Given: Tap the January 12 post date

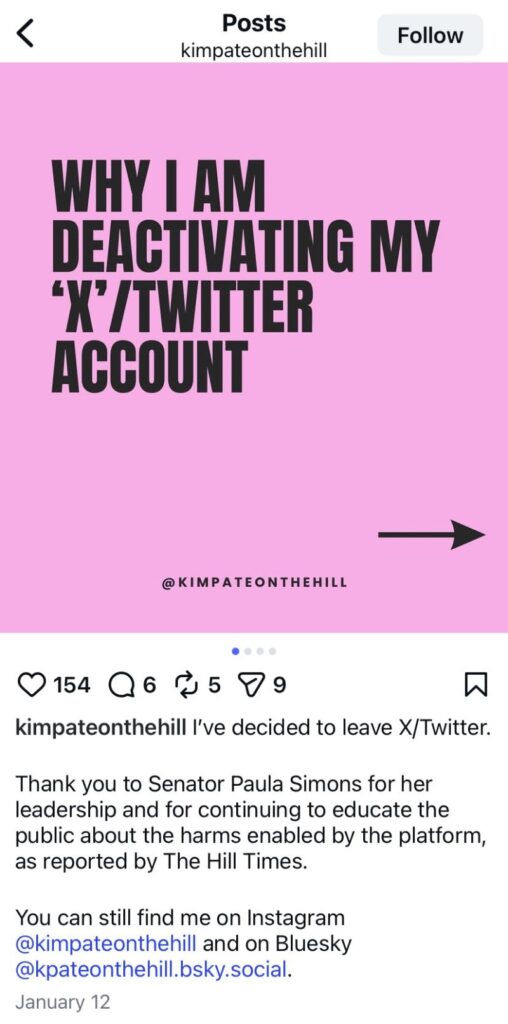Looking at the screenshot, I should tap(63, 1002).
